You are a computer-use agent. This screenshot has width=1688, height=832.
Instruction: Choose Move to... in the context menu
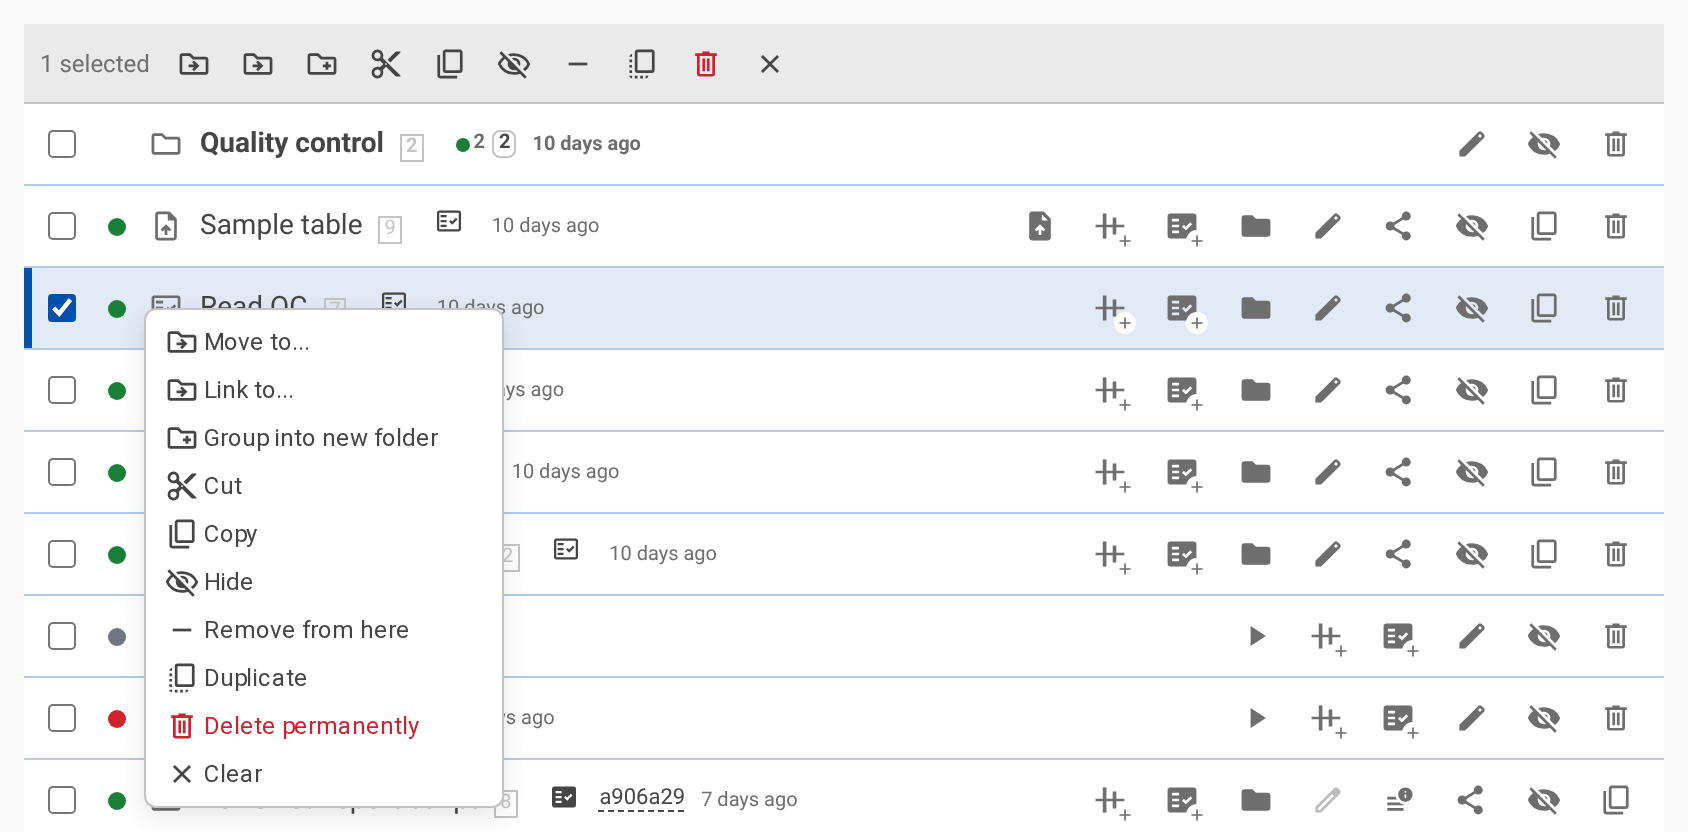click(324, 342)
